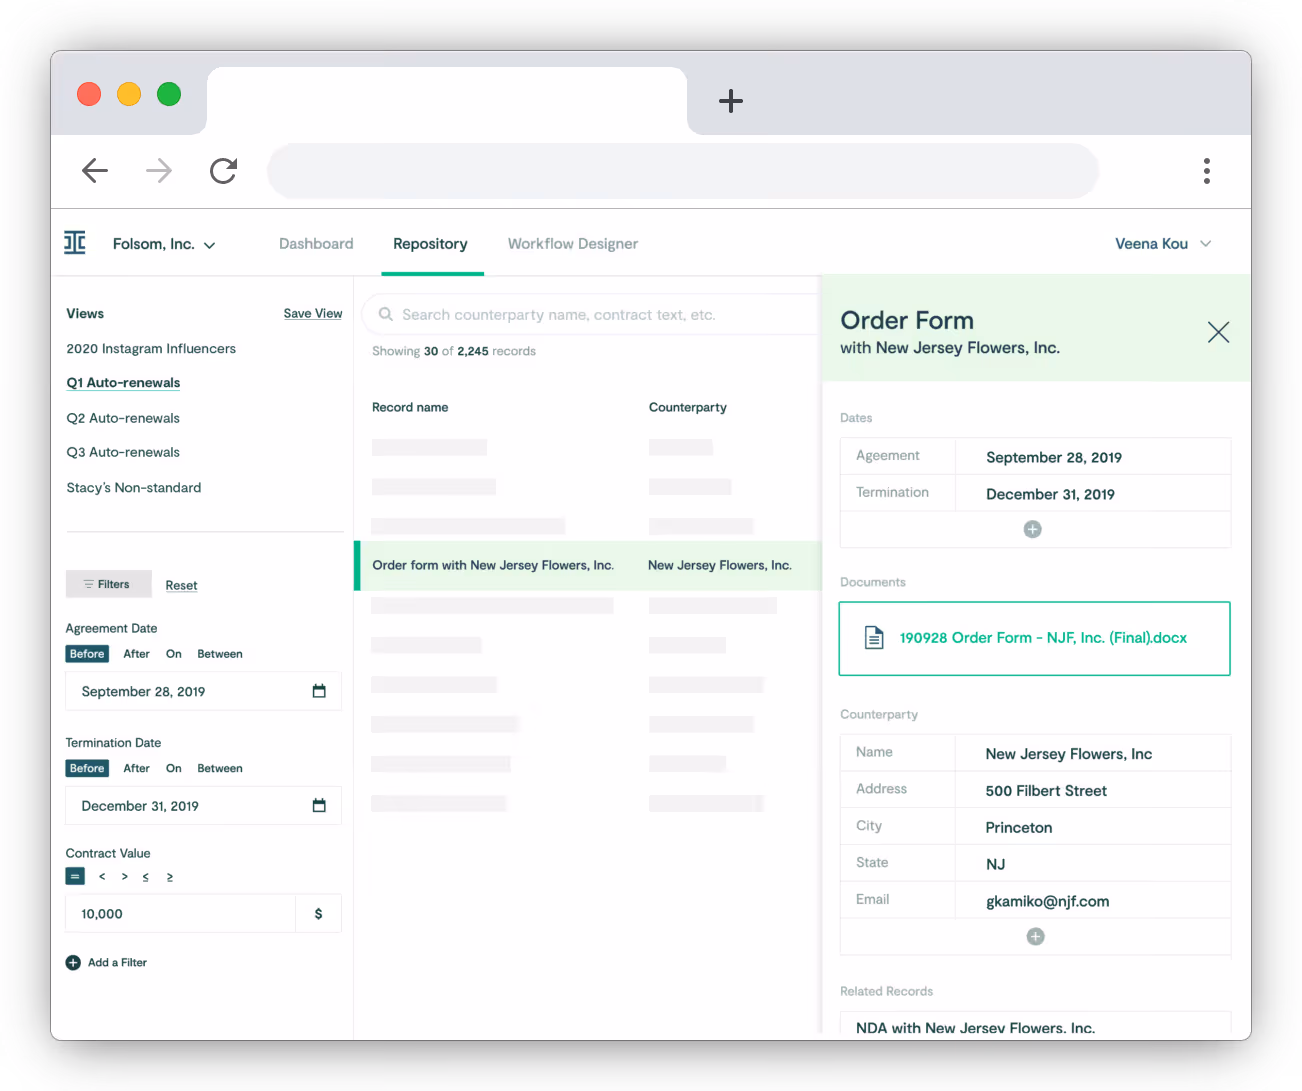Screen dimensions: 1302x1091
Task: Open Agreement Date calendar picker
Action: point(319,691)
